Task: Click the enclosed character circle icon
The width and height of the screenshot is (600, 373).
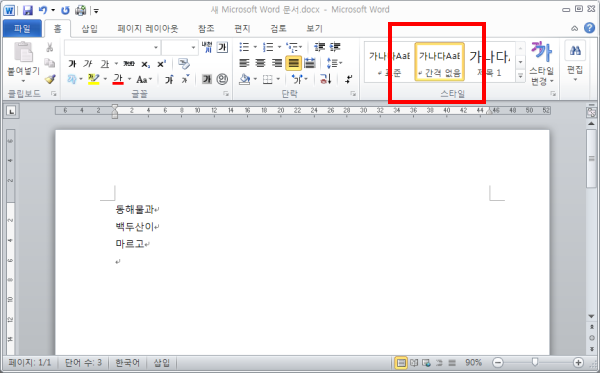Action: click(222, 79)
